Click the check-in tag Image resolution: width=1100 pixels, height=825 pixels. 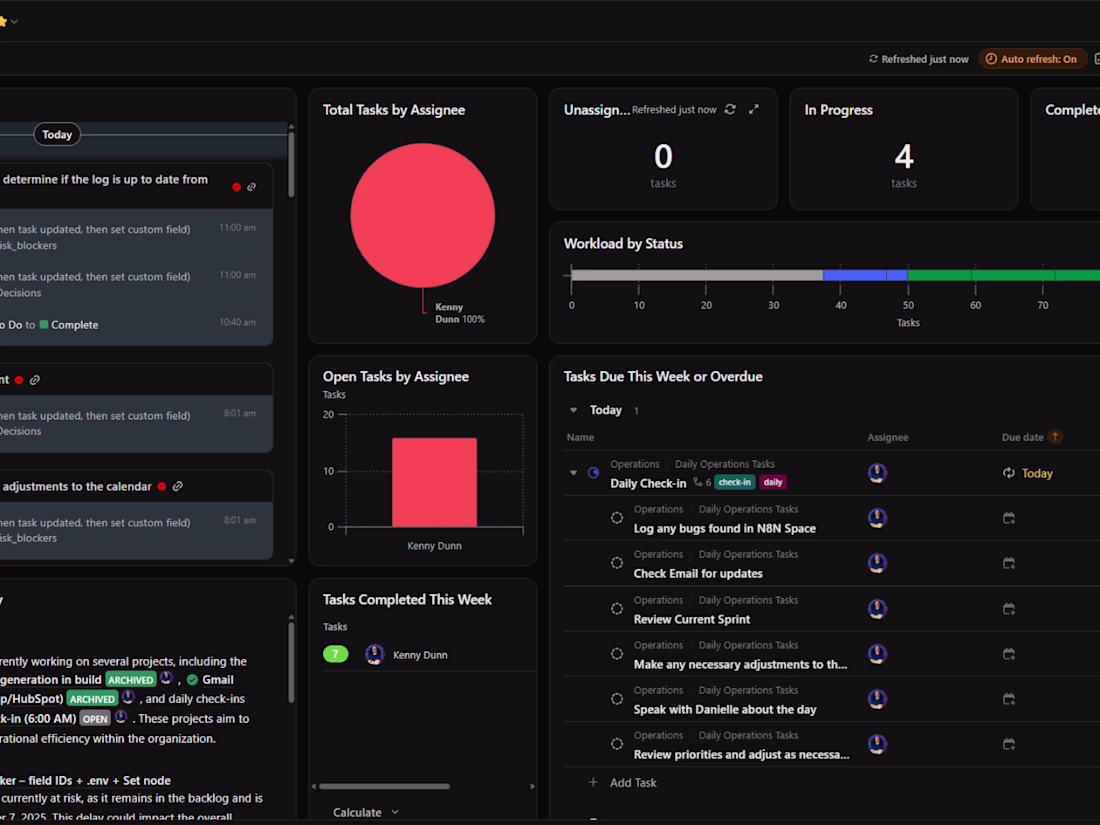(x=735, y=482)
